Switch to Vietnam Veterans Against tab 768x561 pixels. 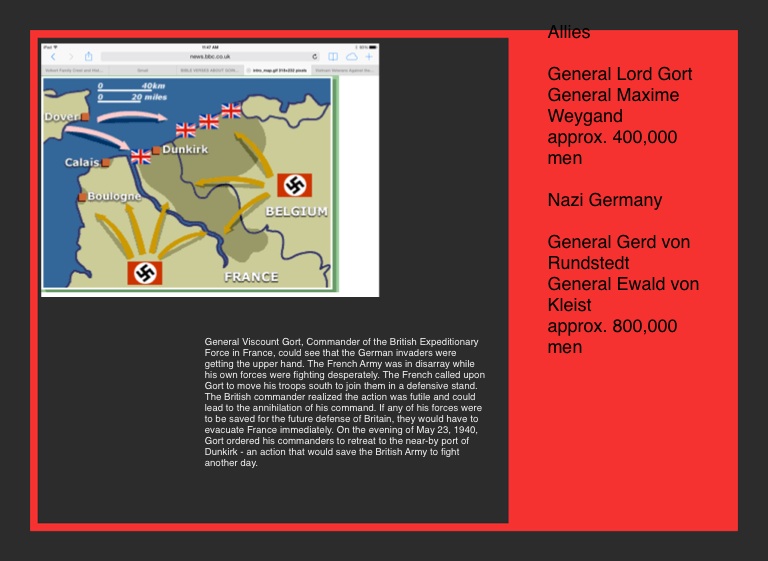(344, 71)
